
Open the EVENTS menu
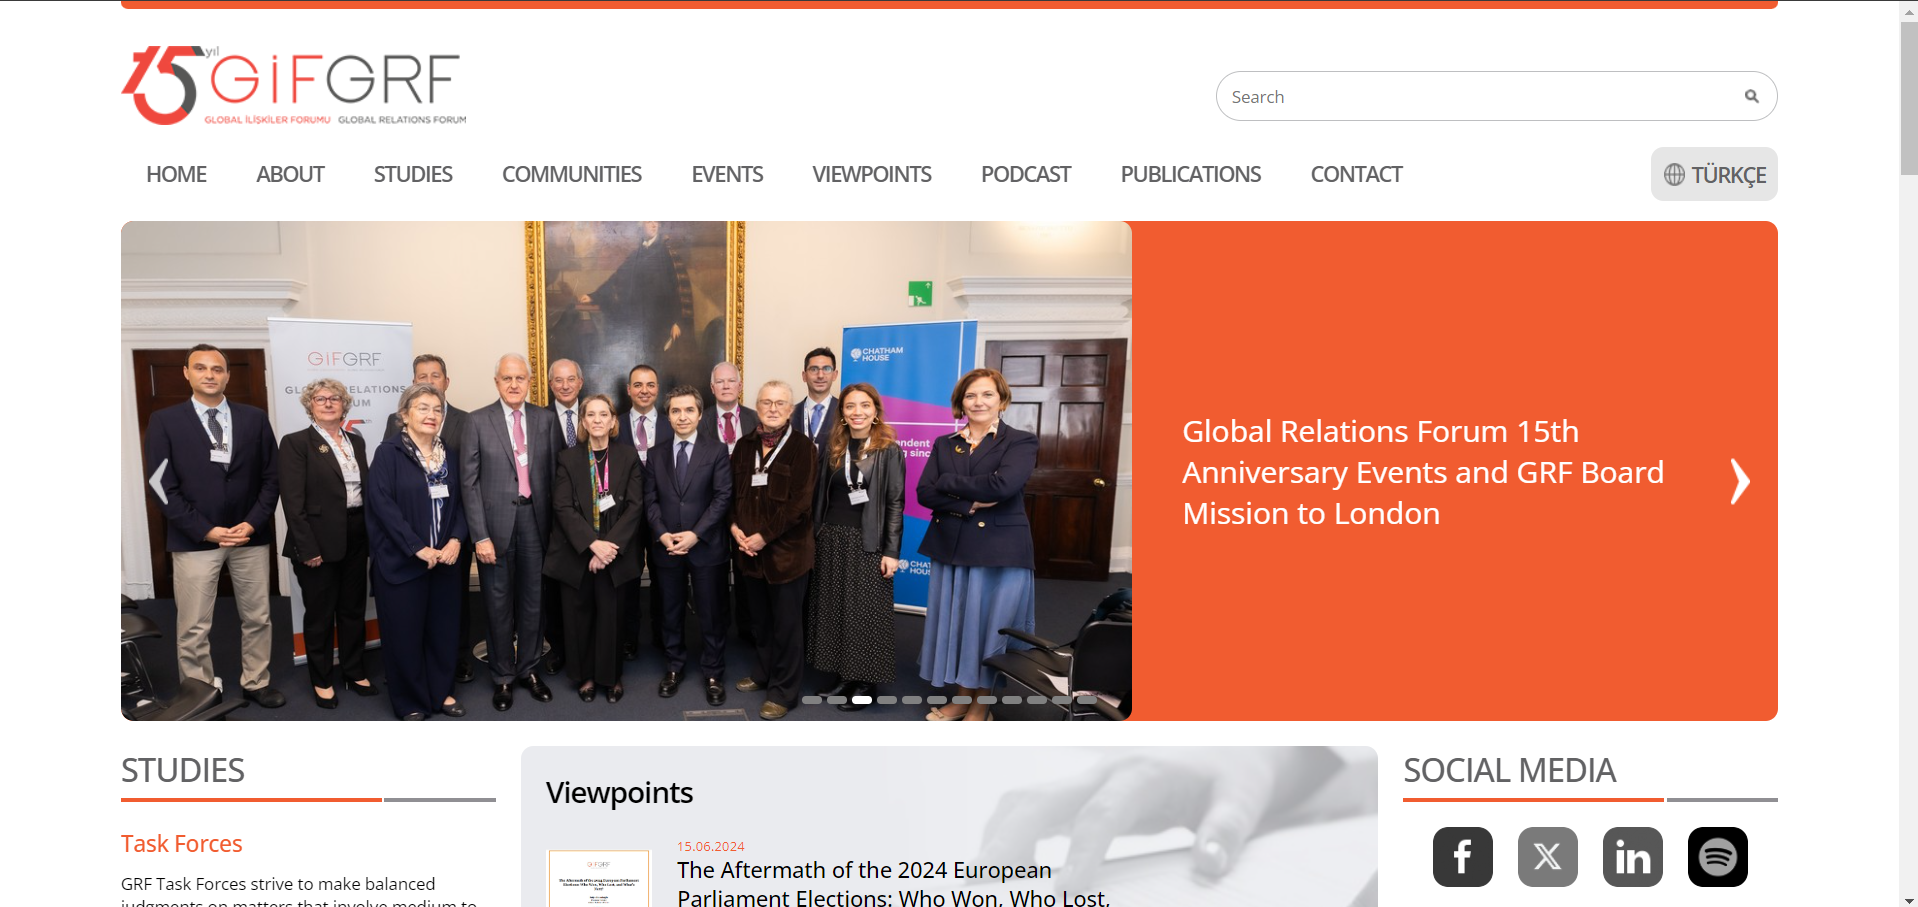tap(727, 174)
